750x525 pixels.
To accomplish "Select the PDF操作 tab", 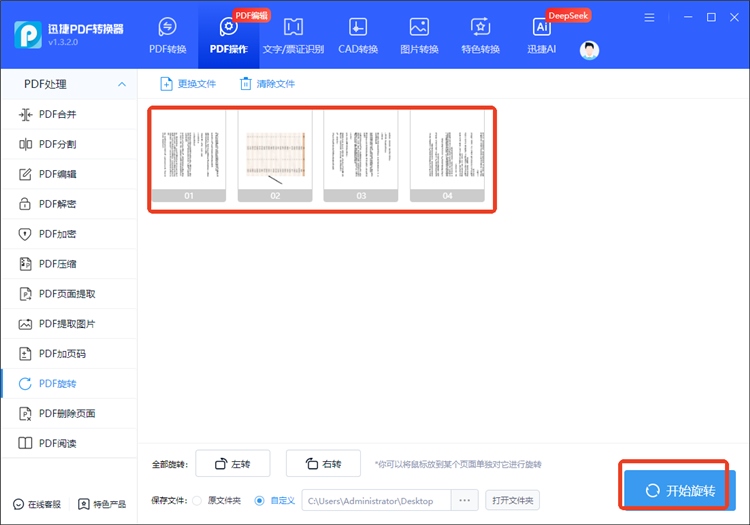I will tap(229, 35).
